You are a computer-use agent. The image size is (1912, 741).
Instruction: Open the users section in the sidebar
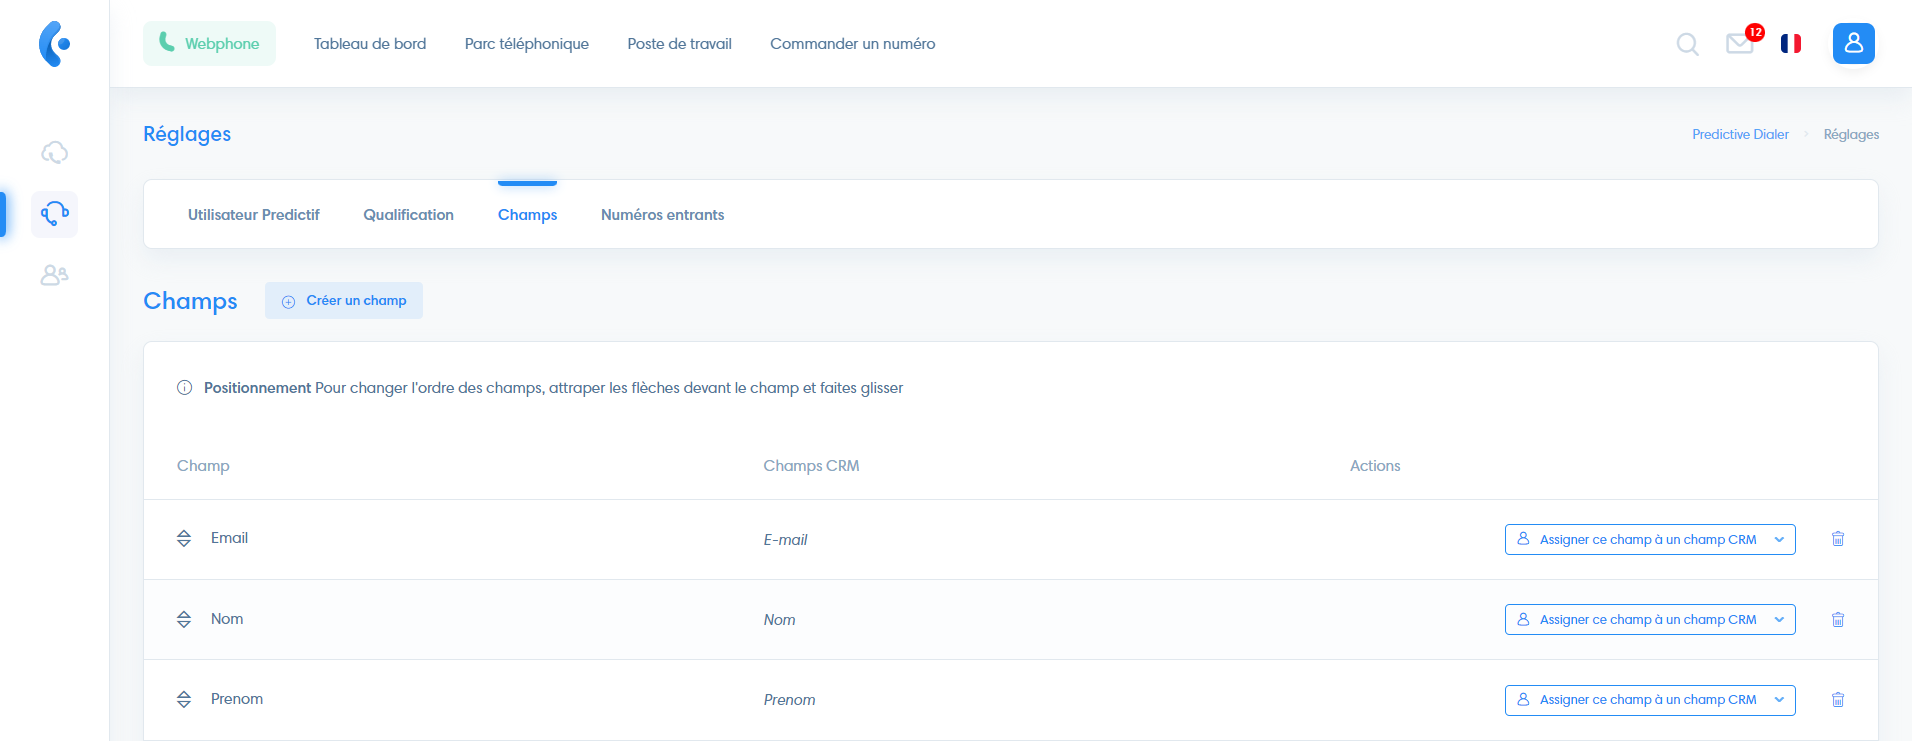click(x=54, y=275)
